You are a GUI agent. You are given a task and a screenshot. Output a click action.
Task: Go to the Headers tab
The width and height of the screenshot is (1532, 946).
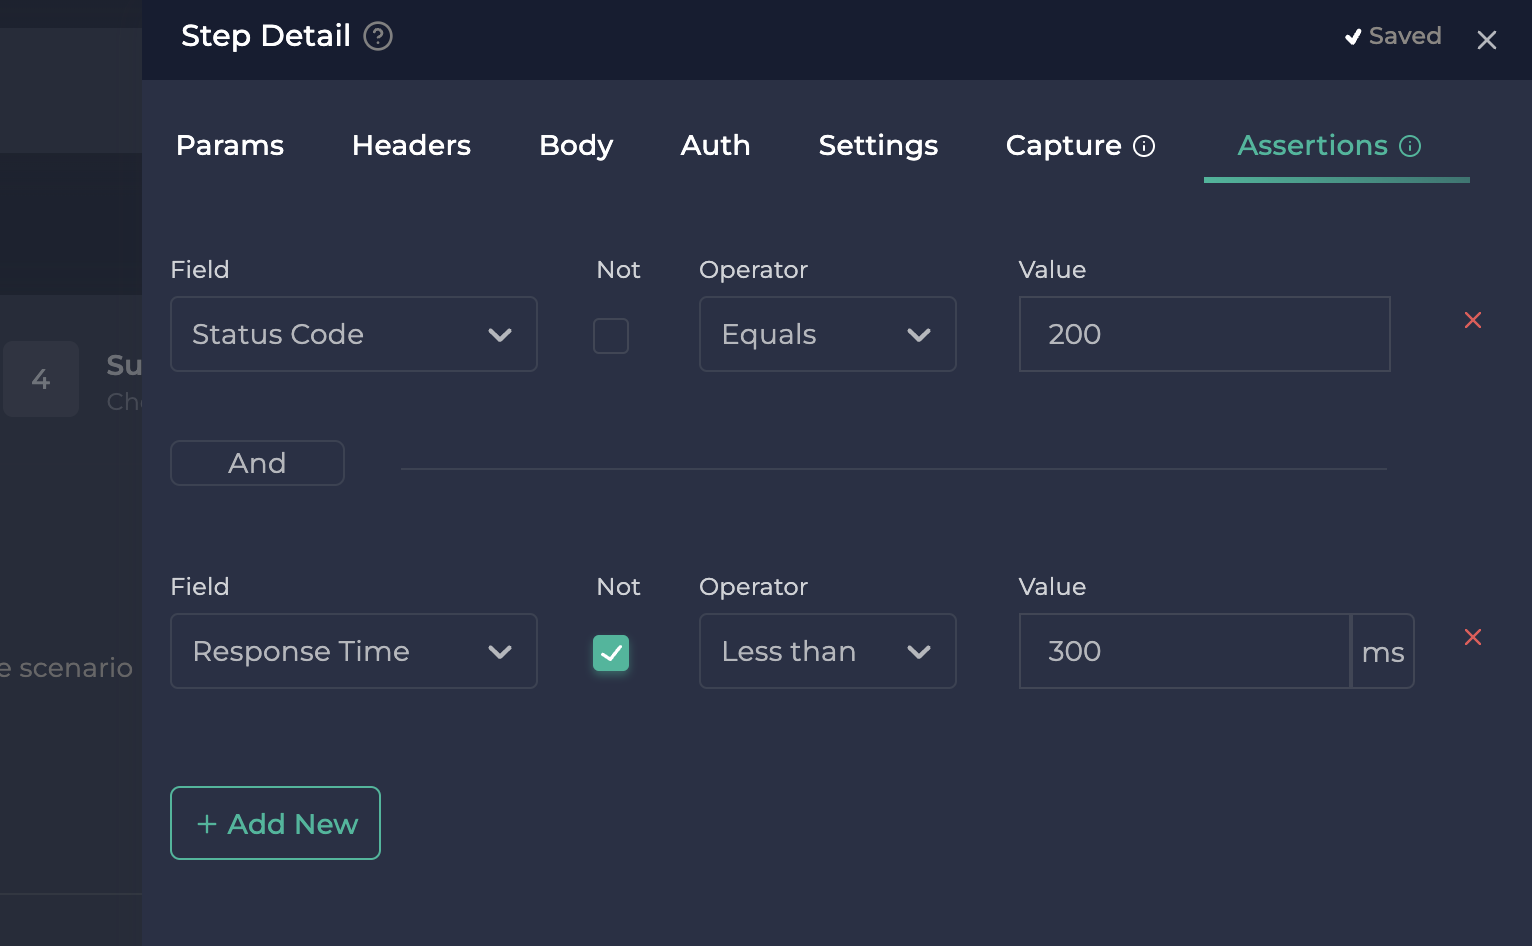point(411,146)
